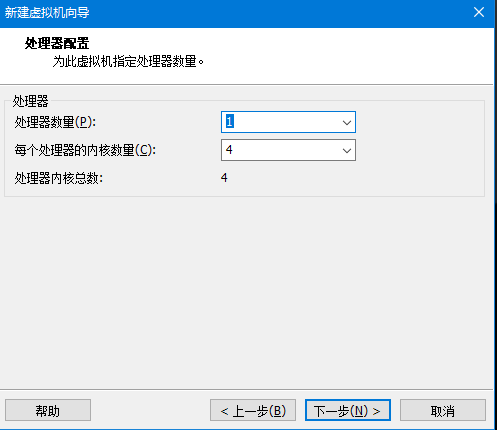Focus the 每个处理器的内核数量 combo box field
The width and height of the screenshot is (497, 430).
[x=288, y=150]
